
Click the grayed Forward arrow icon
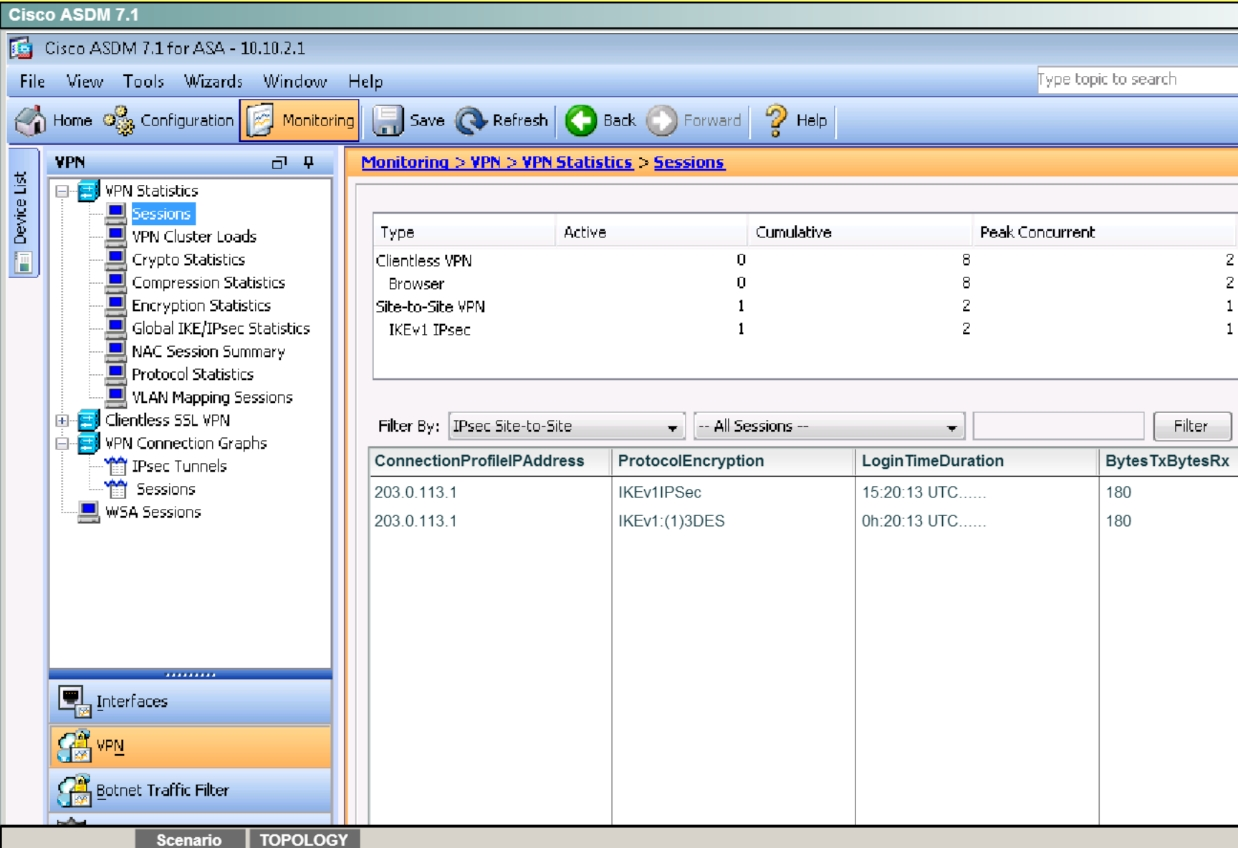[661, 121]
